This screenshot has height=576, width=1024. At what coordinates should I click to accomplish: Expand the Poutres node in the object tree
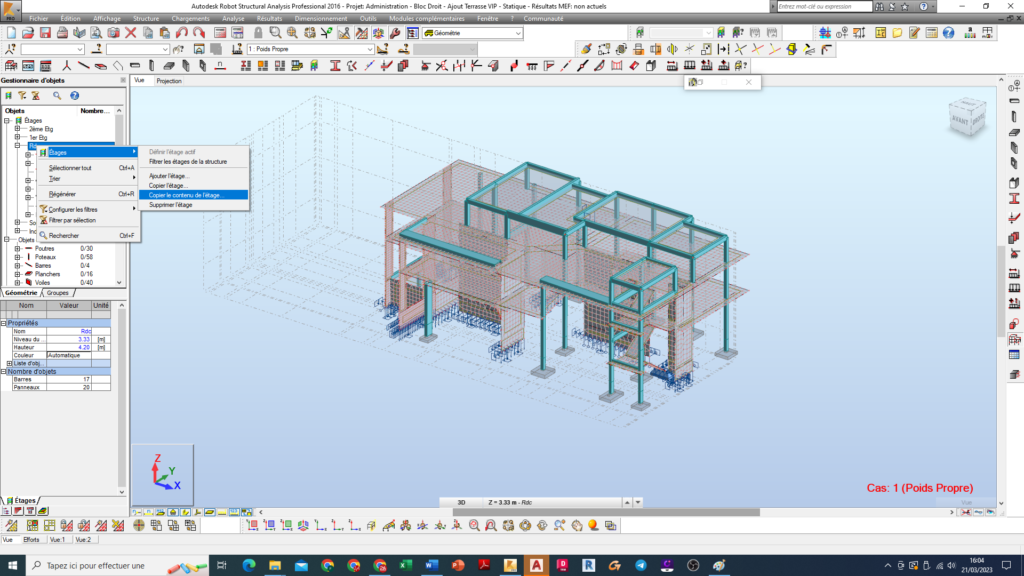pyautogui.click(x=16, y=249)
